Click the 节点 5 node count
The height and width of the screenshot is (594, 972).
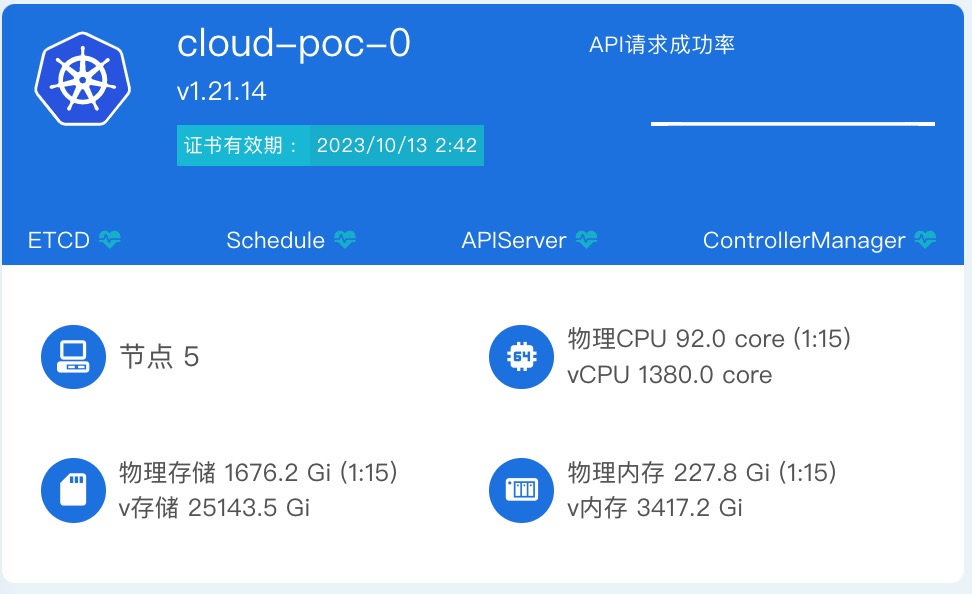pyautogui.click(x=159, y=357)
